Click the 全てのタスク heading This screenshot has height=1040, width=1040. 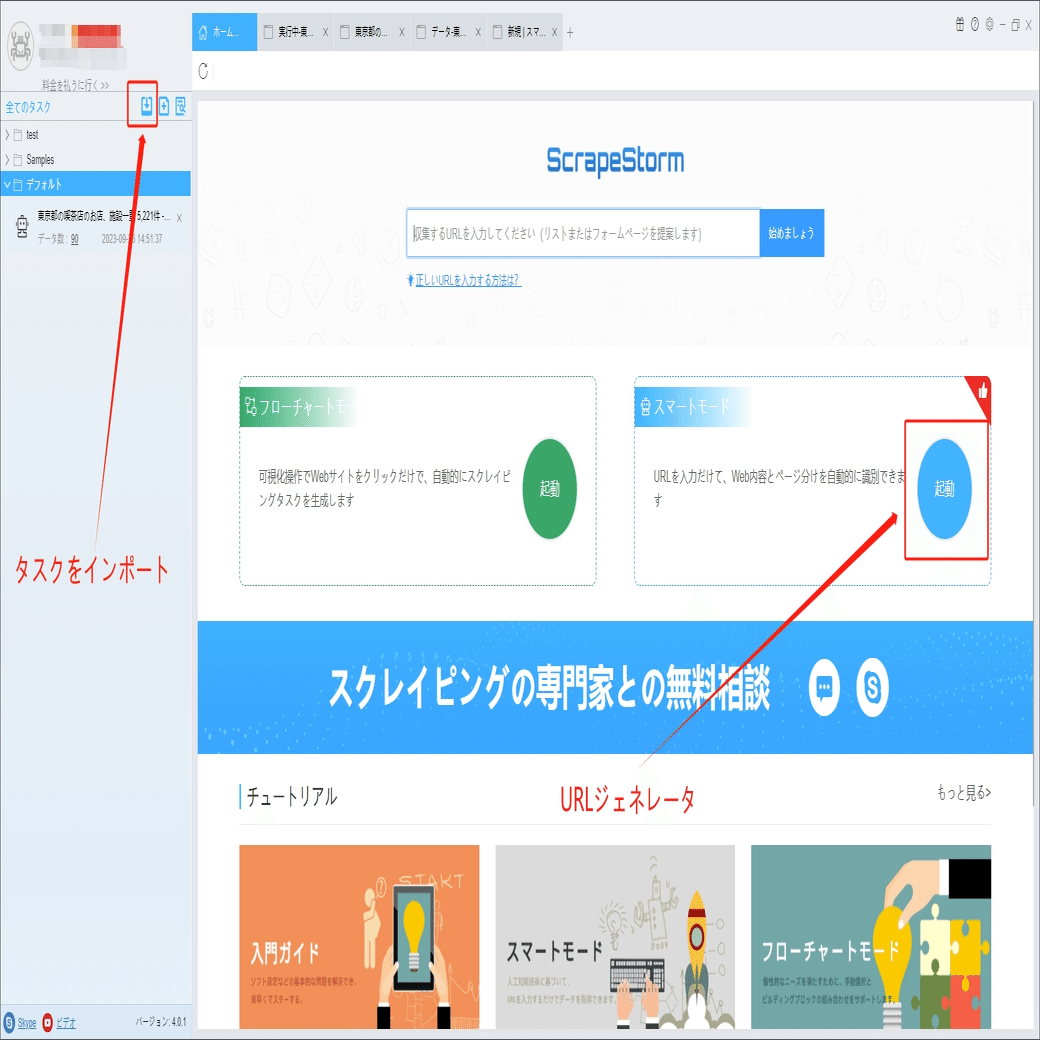(28, 107)
